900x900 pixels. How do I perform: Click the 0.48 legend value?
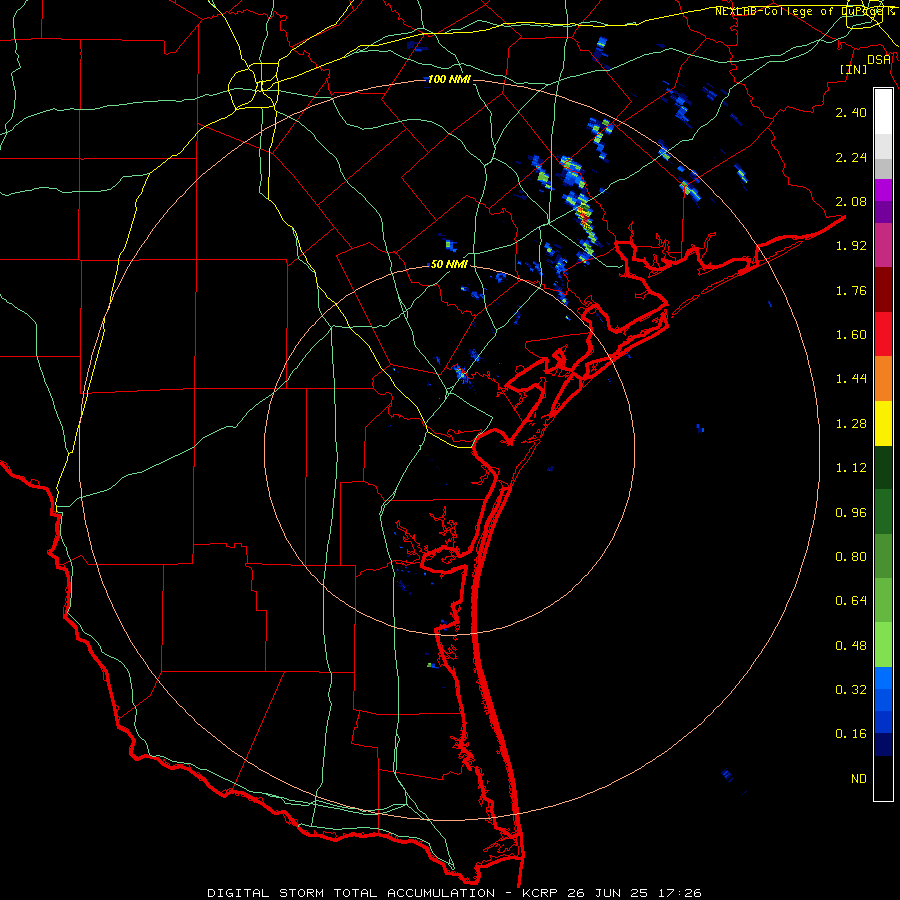(851, 646)
